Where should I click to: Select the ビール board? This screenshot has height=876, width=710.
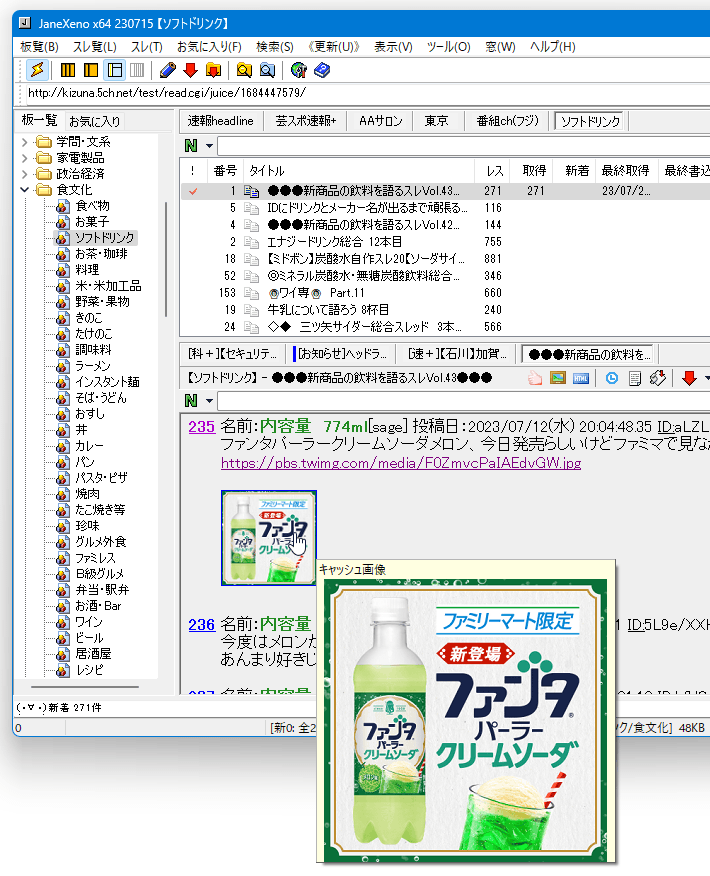(89, 638)
